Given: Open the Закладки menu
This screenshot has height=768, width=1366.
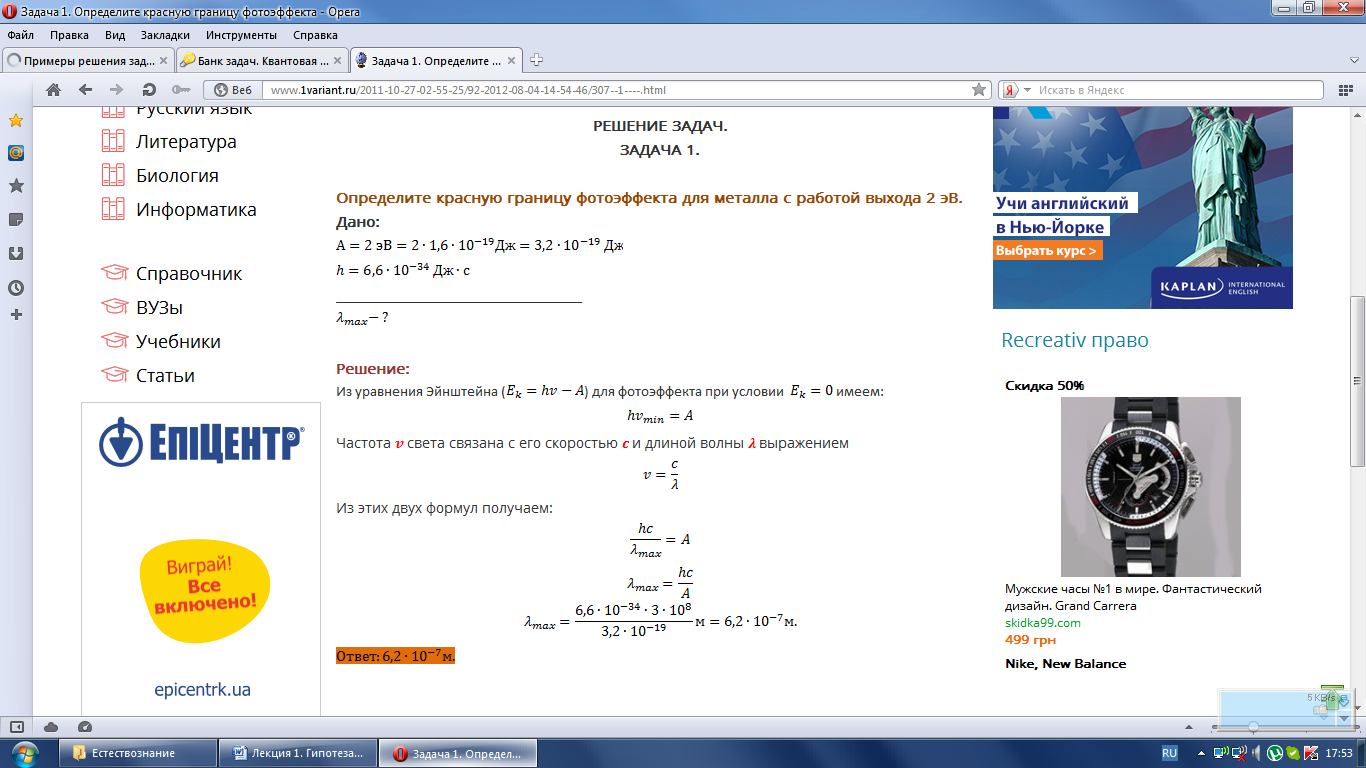Looking at the screenshot, I should click(165, 35).
